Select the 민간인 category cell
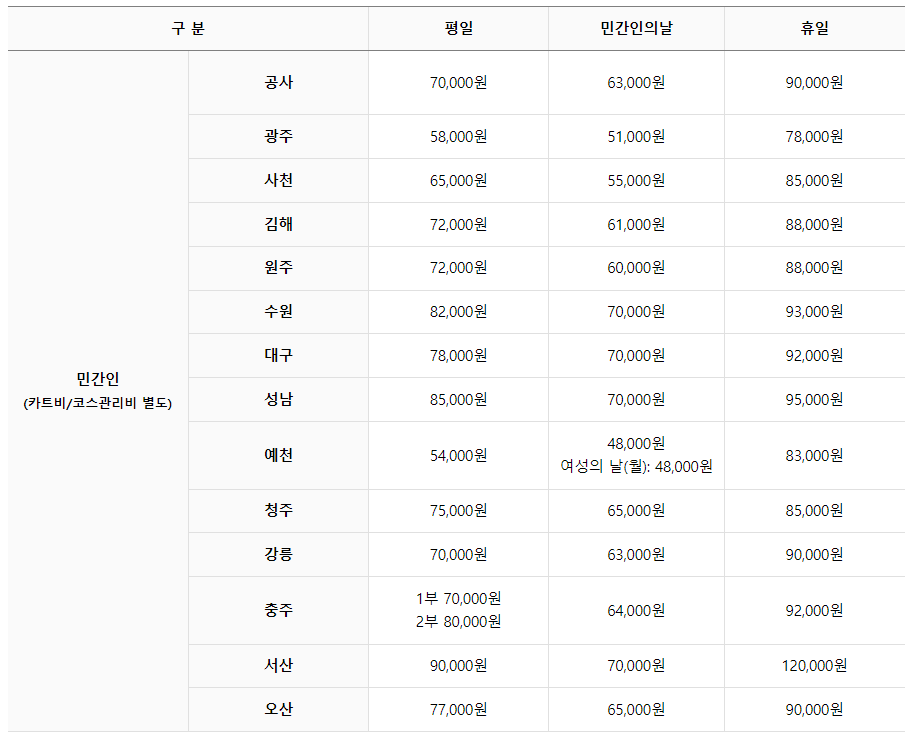This screenshot has width=915, height=745. pos(98,391)
